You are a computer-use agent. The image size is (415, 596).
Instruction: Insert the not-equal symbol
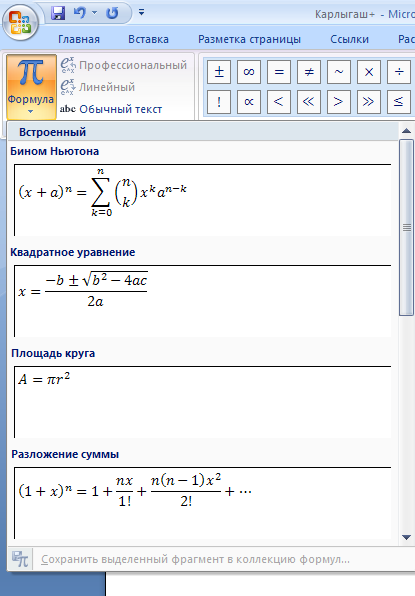(x=309, y=72)
